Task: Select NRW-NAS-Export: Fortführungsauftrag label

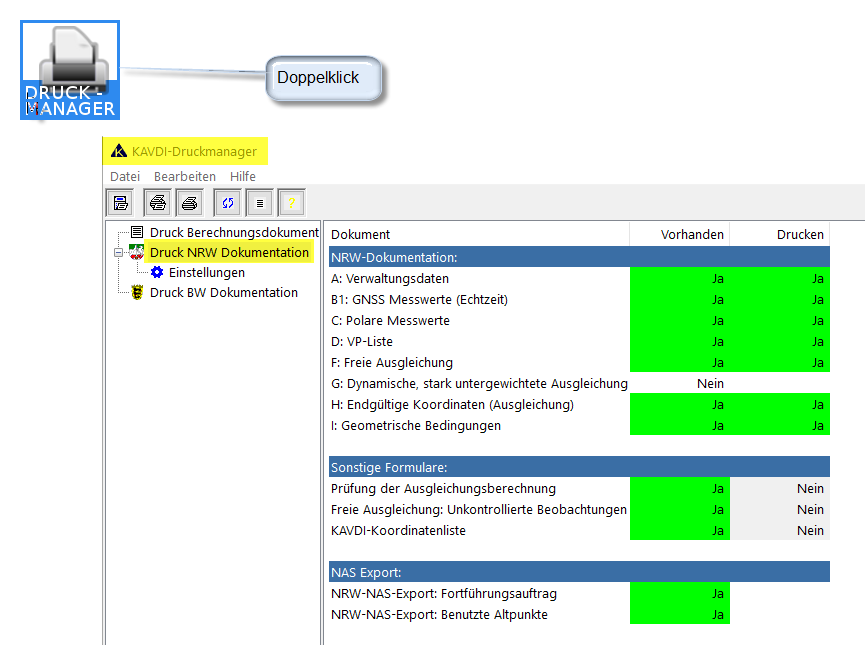Action: pos(444,594)
